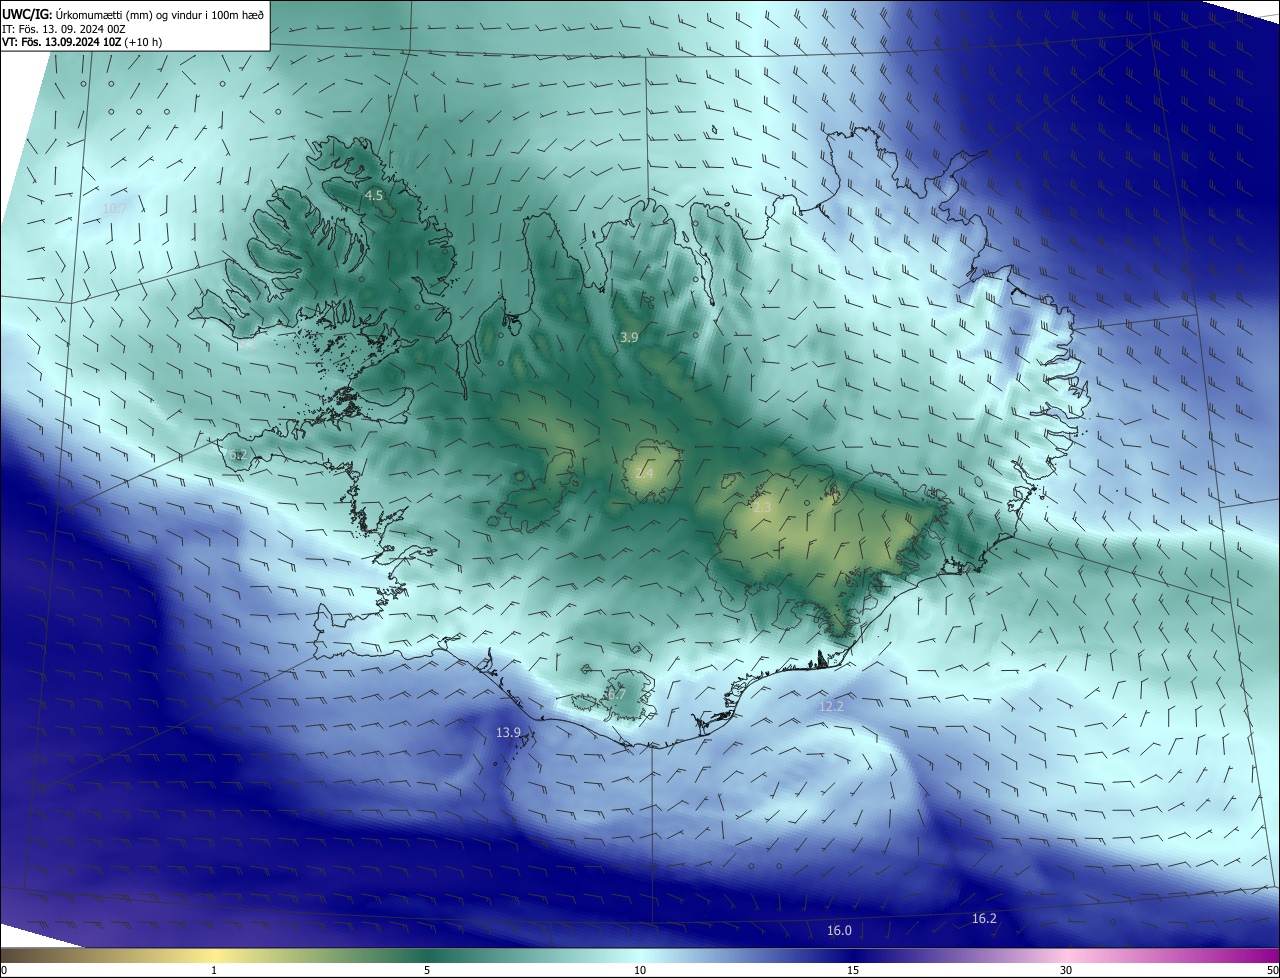Click the 10 tick label on the color scale
This screenshot has width=1280, height=978.
(x=640, y=970)
